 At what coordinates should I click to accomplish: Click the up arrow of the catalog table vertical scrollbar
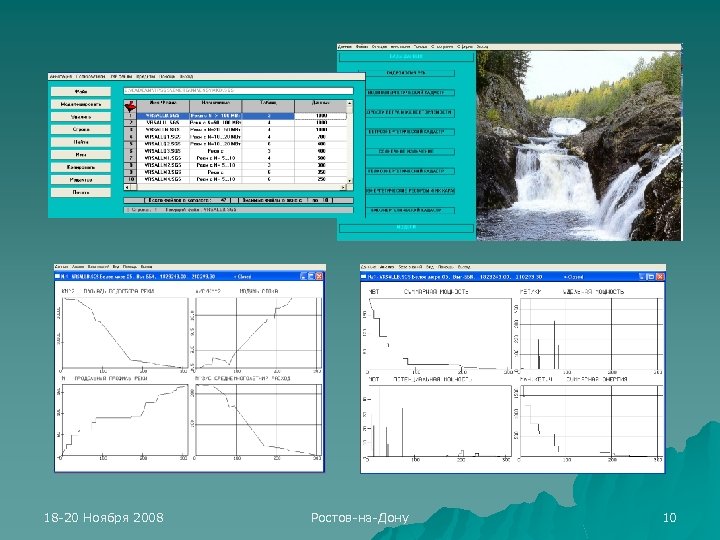click(x=350, y=103)
